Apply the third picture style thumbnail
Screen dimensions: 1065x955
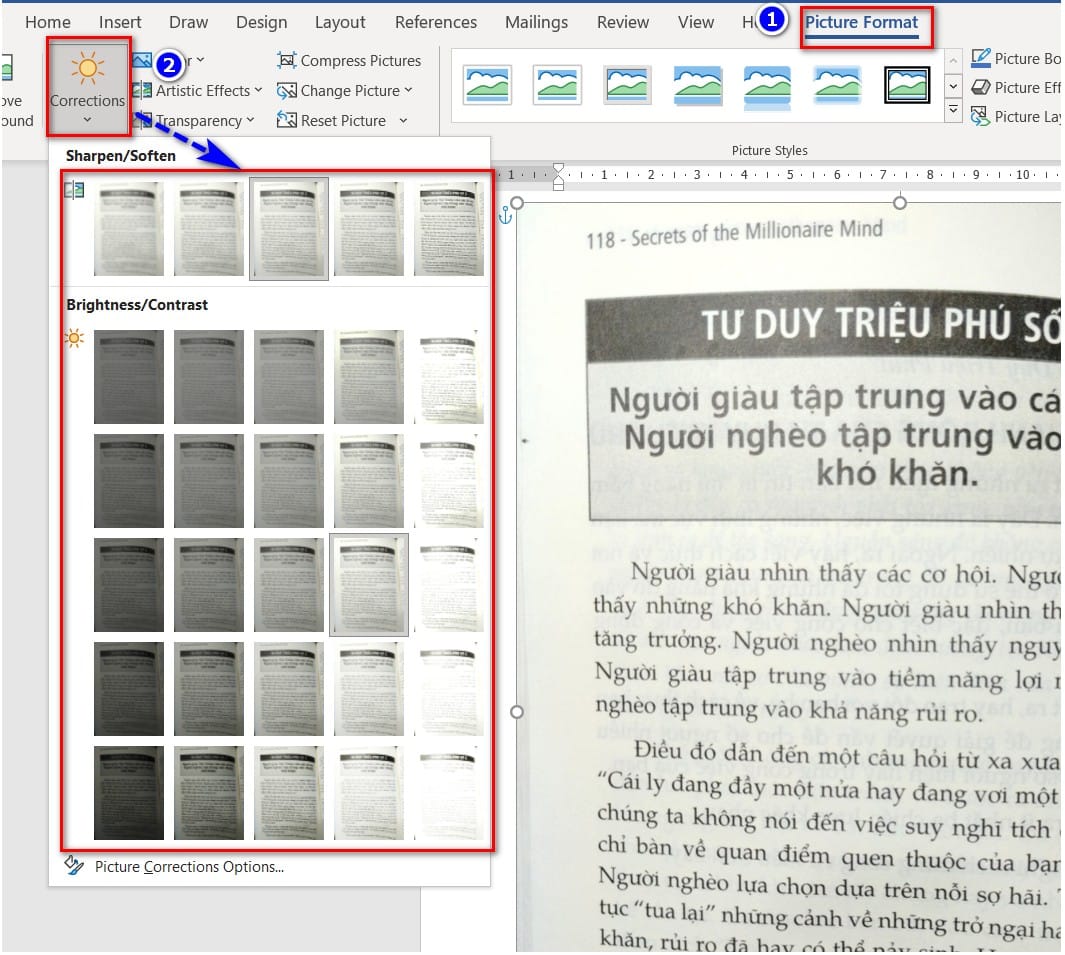(628, 85)
